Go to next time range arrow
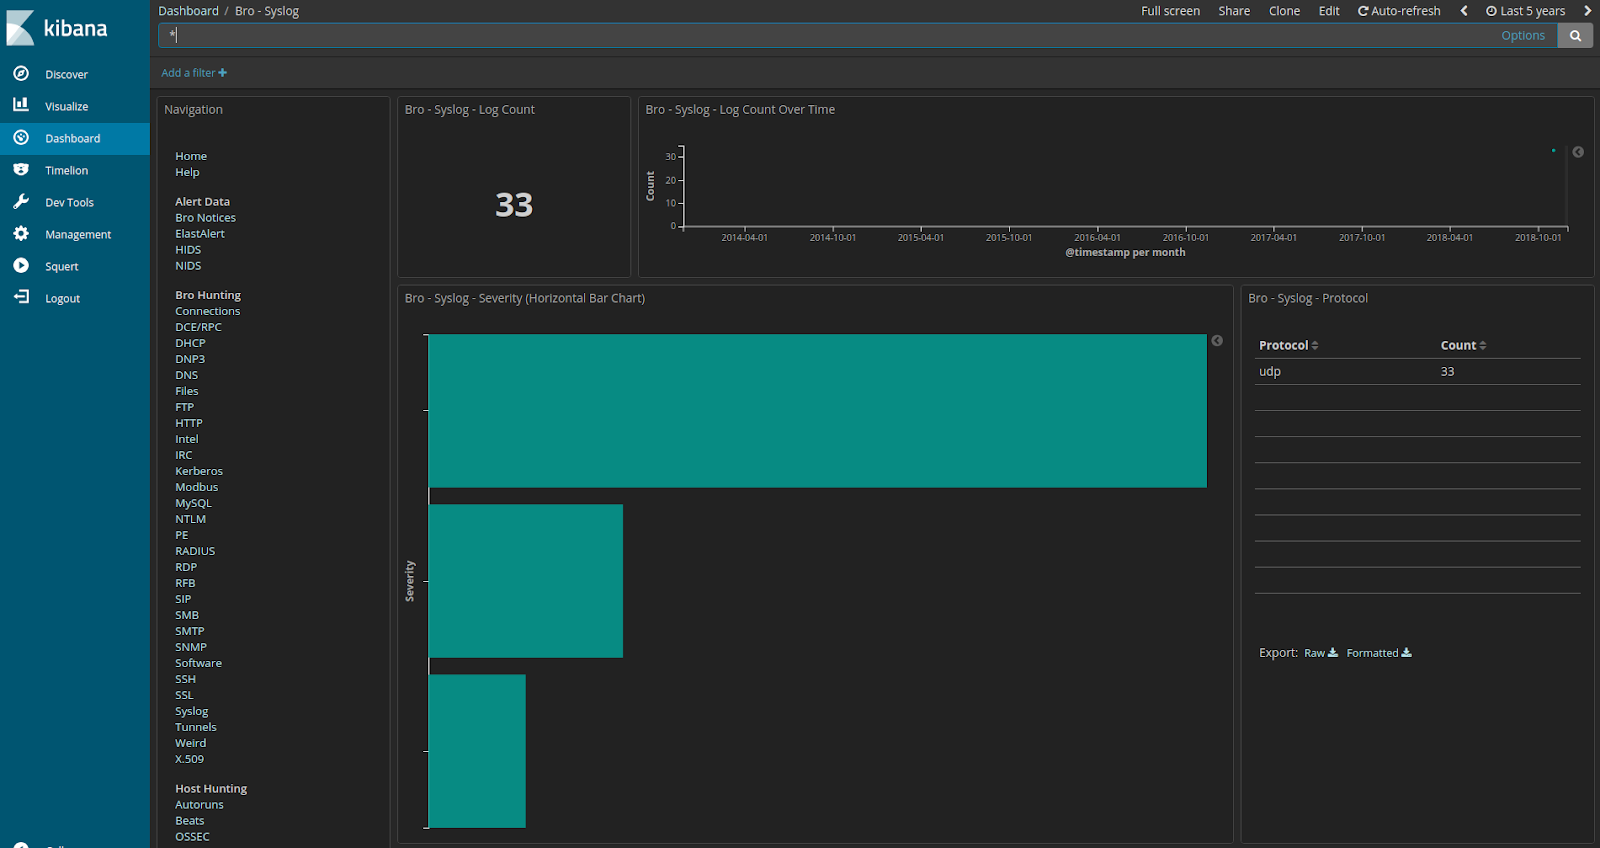 [1587, 11]
